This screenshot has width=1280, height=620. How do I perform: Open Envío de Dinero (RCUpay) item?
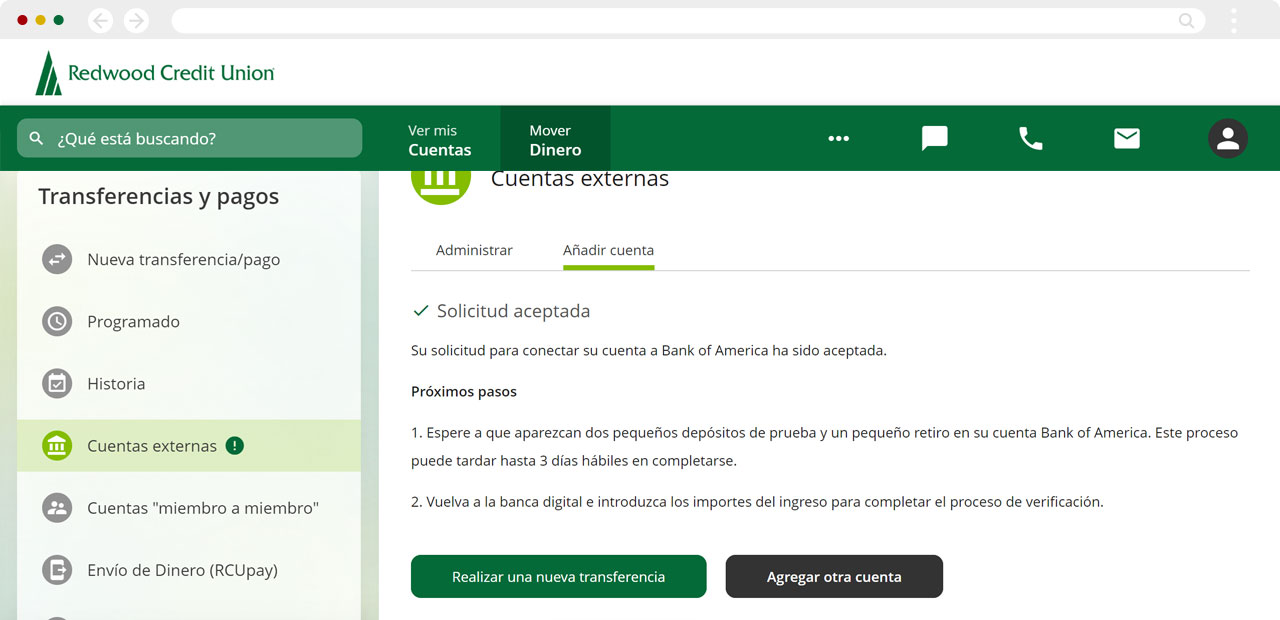point(189,570)
